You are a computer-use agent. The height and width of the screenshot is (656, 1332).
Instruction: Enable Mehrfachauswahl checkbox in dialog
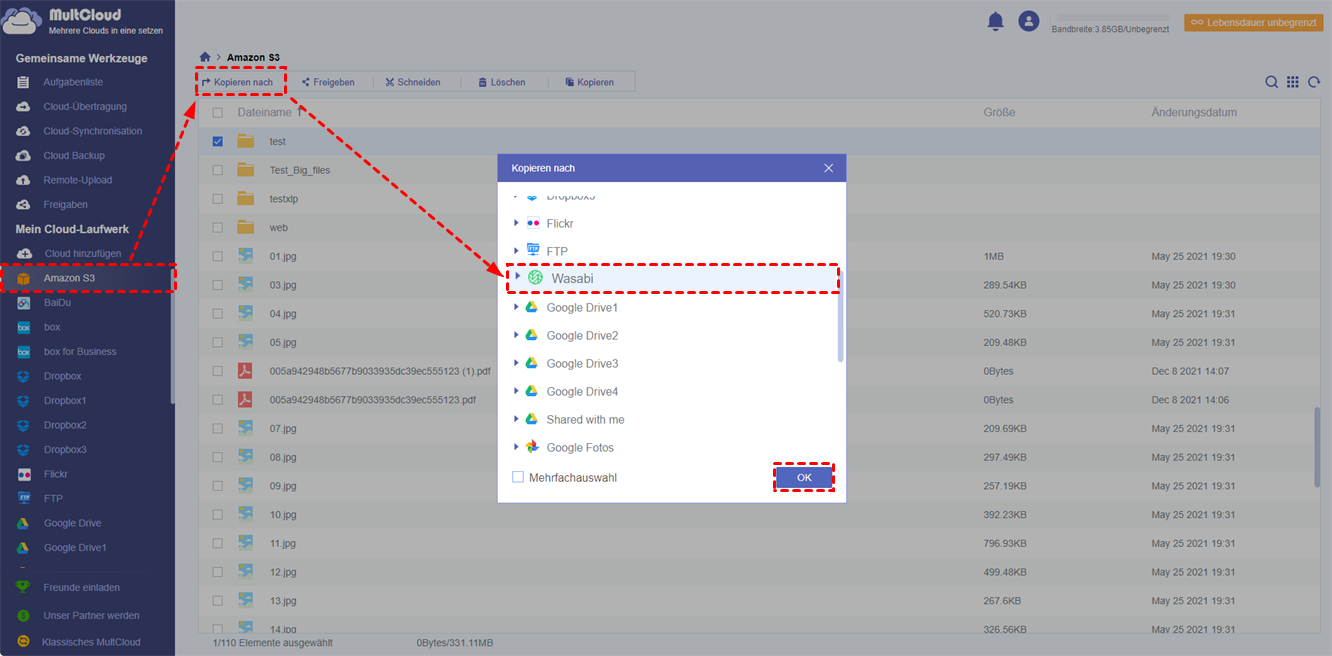[518, 477]
